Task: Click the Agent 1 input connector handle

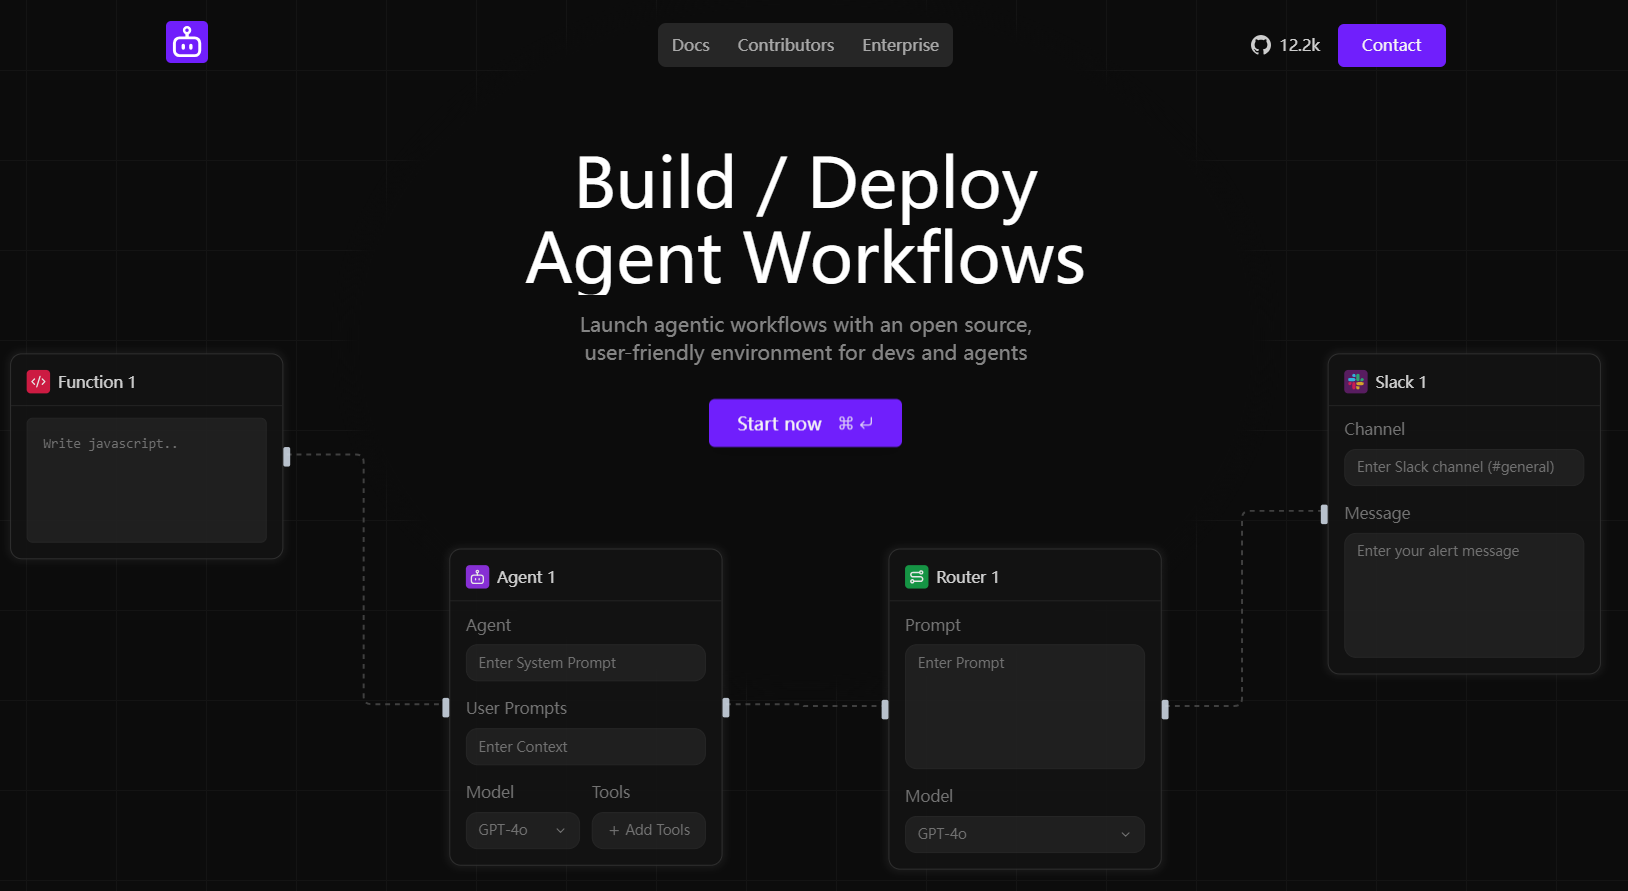Action: click(x=446, y=708)
